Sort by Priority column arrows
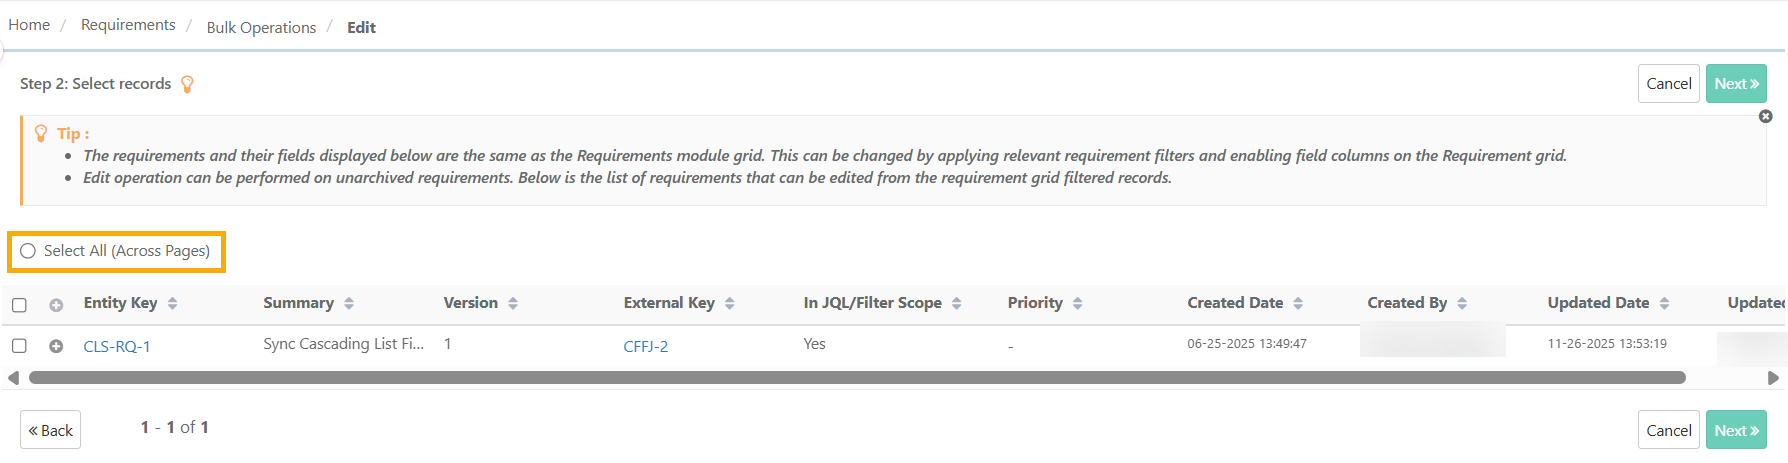This screenshot has width=1788, height=463. tap(1078, 303)
